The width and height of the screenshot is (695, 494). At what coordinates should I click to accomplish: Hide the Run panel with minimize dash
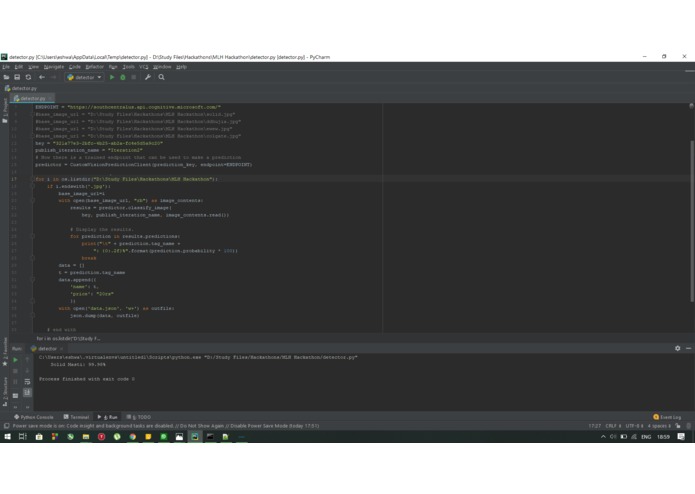point(688,349)
